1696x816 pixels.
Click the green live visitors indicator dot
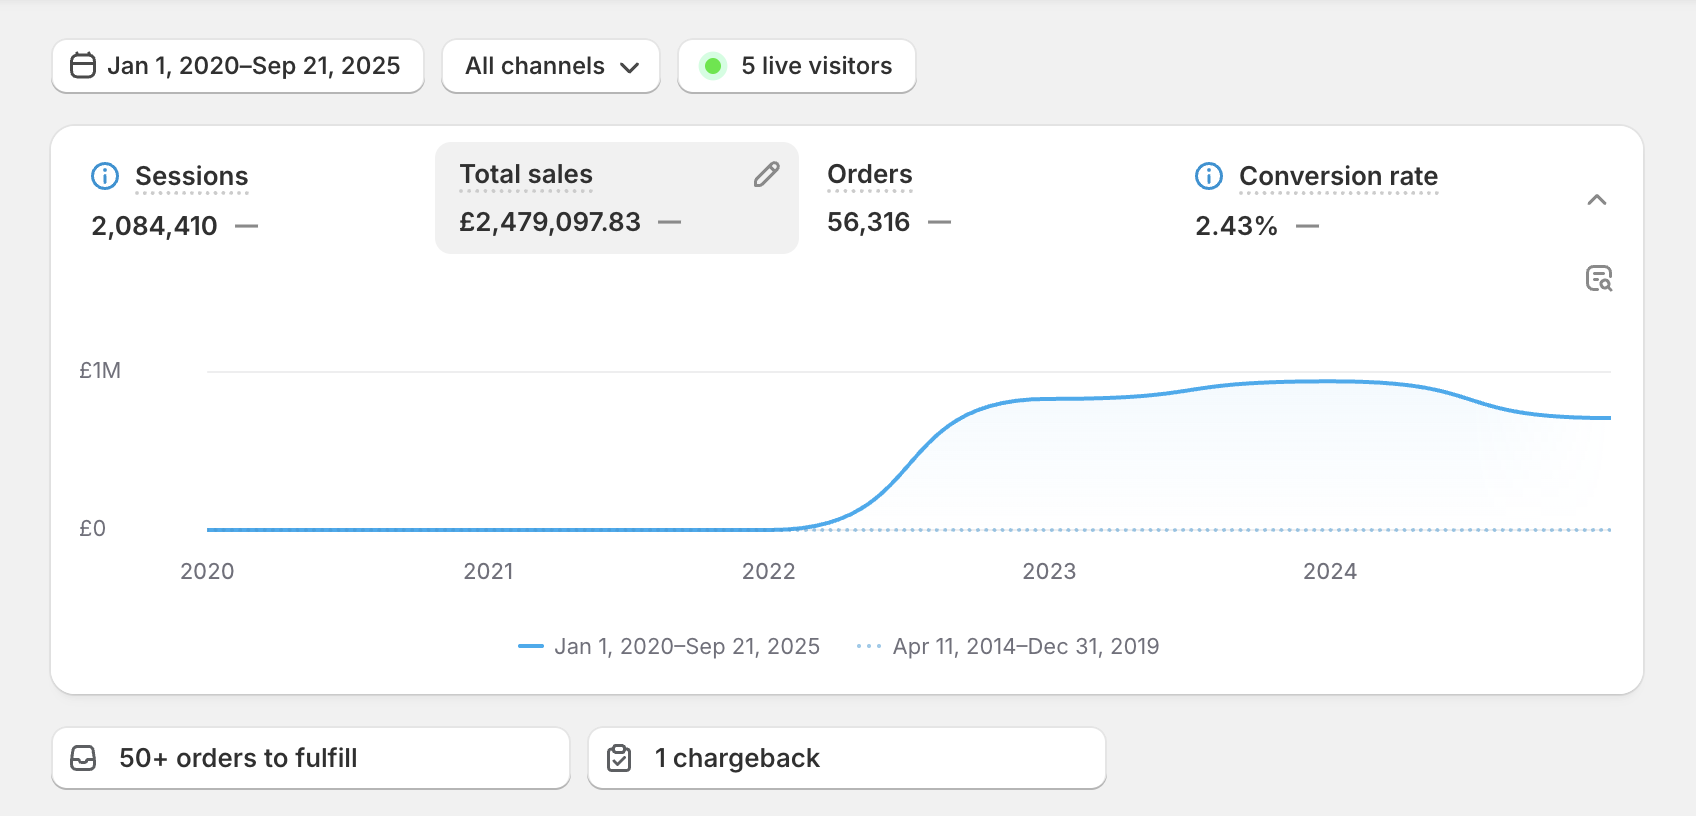click(713, 66)
